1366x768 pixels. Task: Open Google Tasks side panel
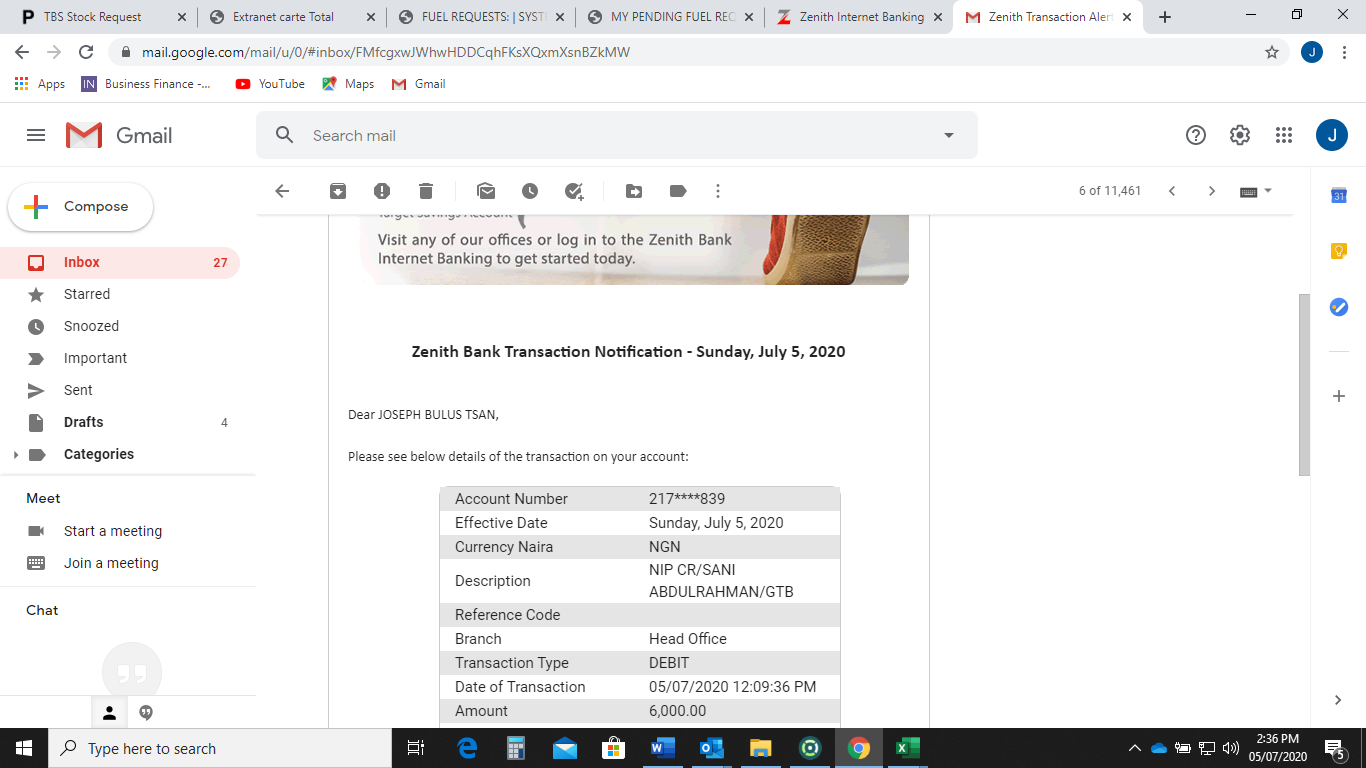click(x=1339, y=307)
